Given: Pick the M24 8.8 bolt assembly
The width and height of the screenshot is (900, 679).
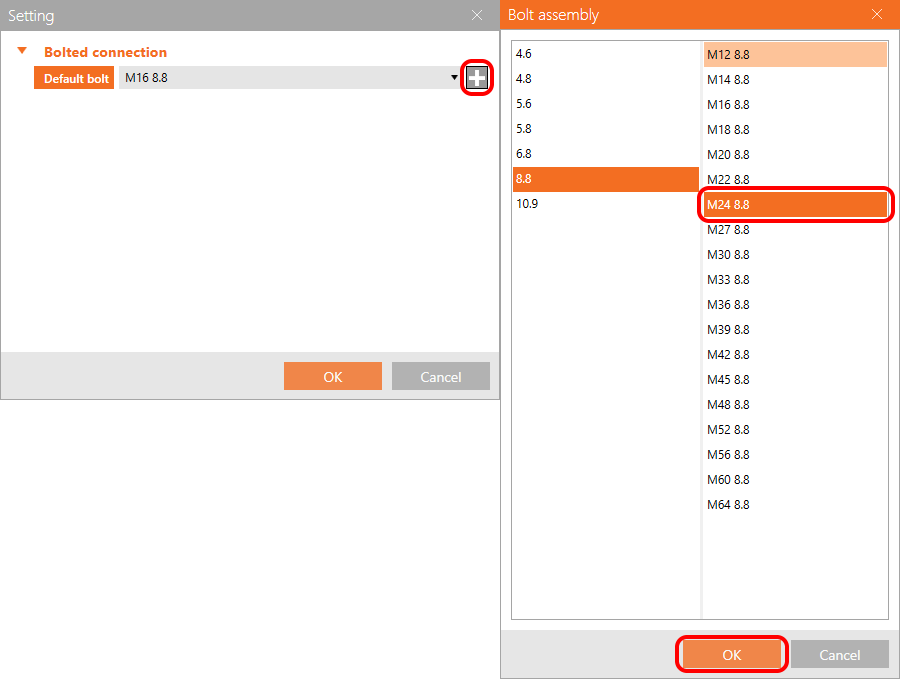Looking at the screenshot, I should tap(795, 204).
